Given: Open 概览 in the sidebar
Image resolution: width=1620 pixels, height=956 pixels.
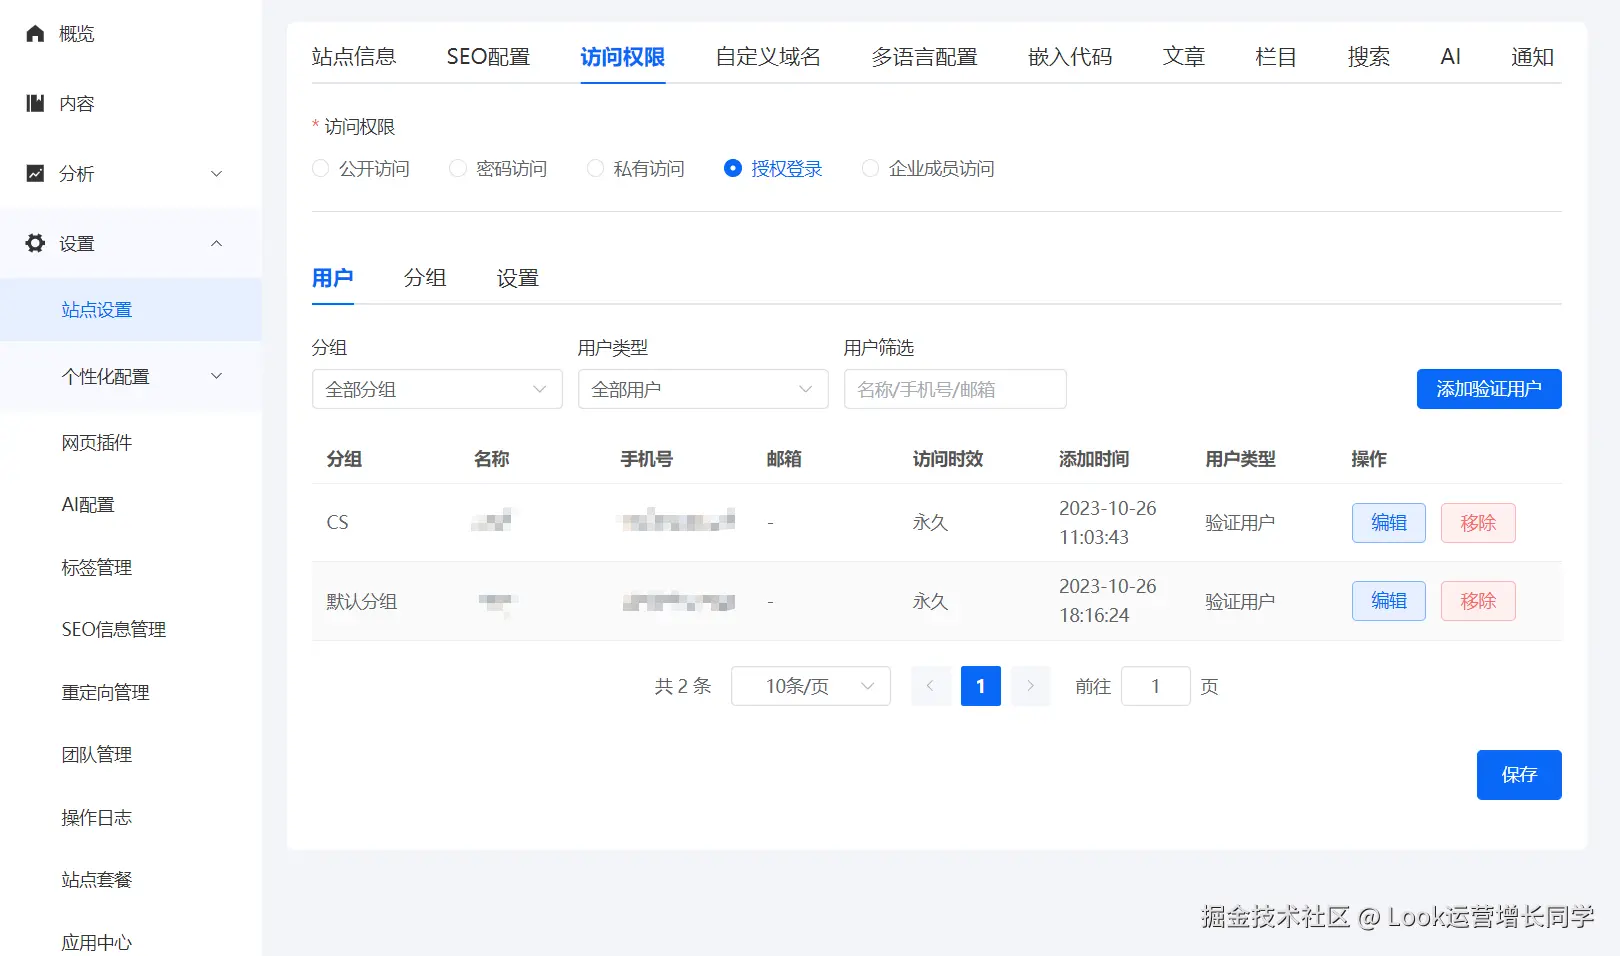Looking at the screenshot, I should [x=77, y=34].
